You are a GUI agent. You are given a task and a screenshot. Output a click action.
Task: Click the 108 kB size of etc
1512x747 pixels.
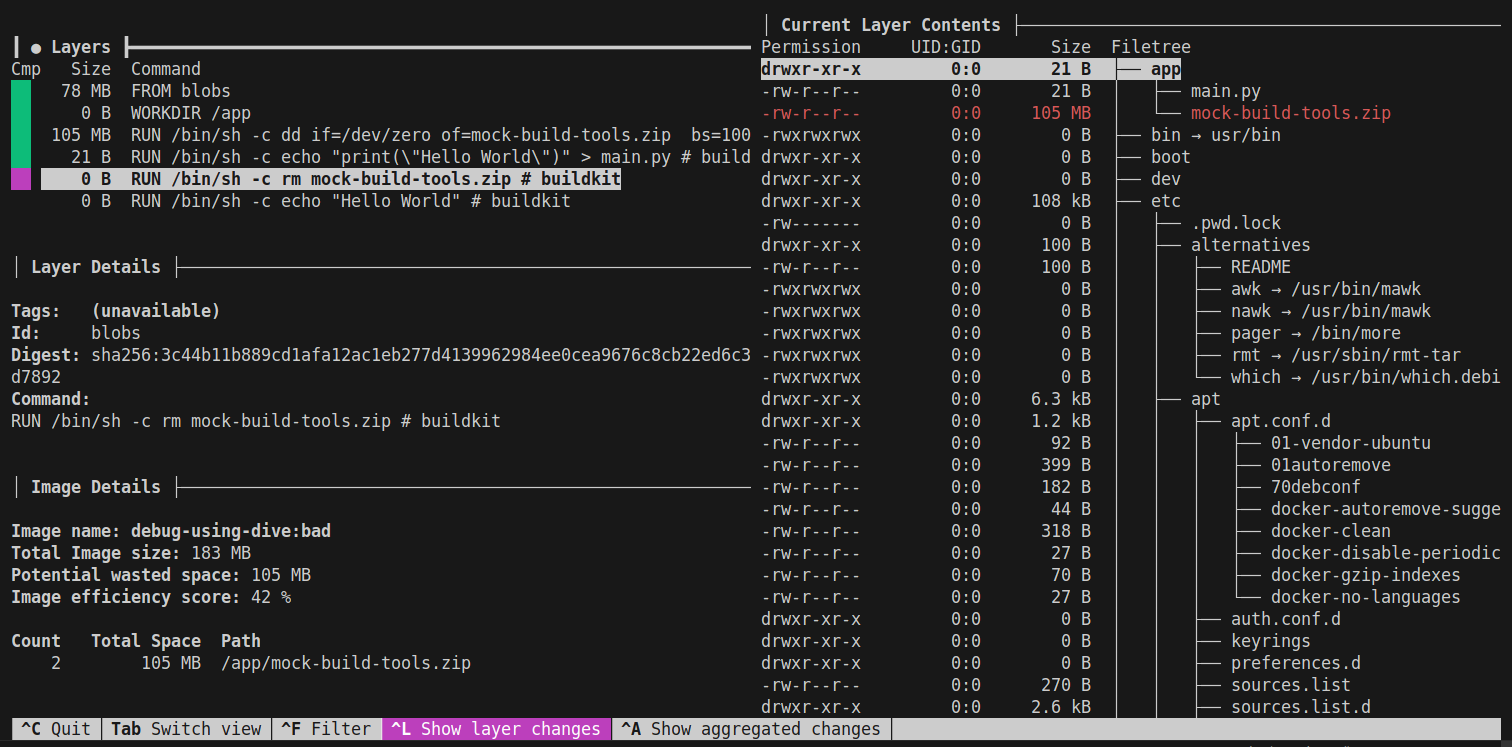[1060, 201]
